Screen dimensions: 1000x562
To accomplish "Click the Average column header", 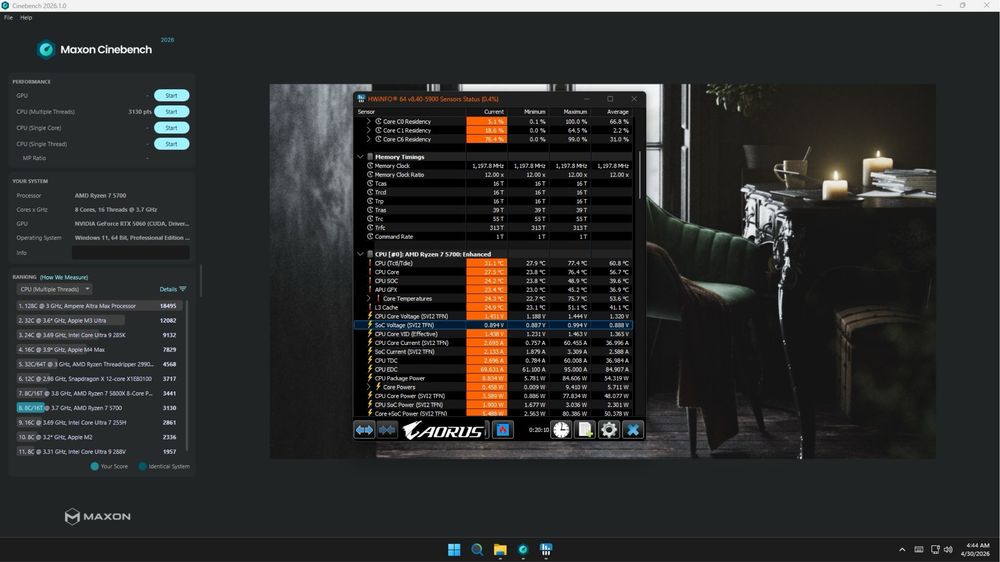I will (617, 112).
